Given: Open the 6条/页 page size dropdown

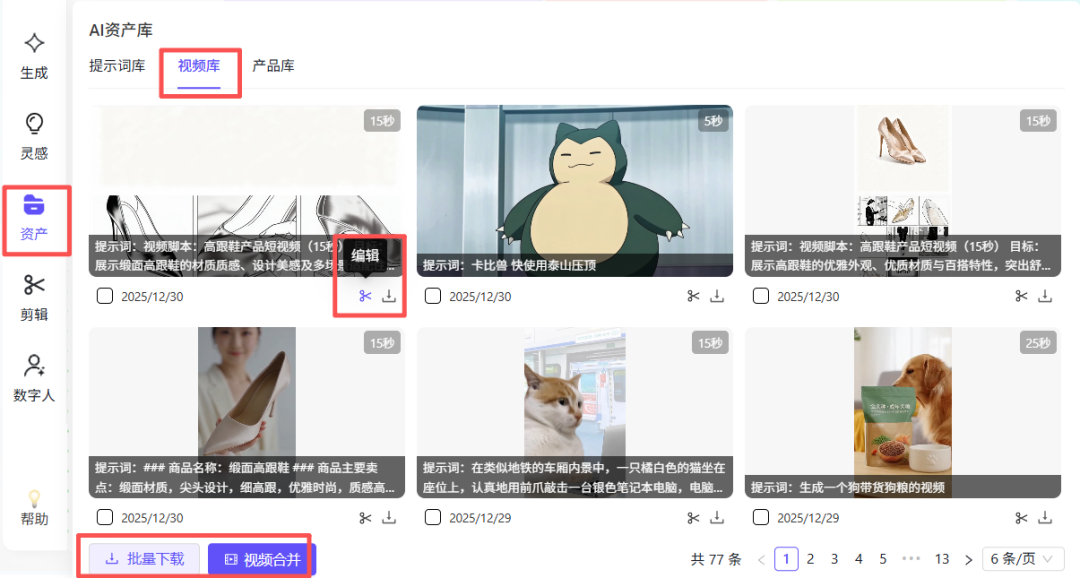Looking at the screenshot, I should [1022, 559].
